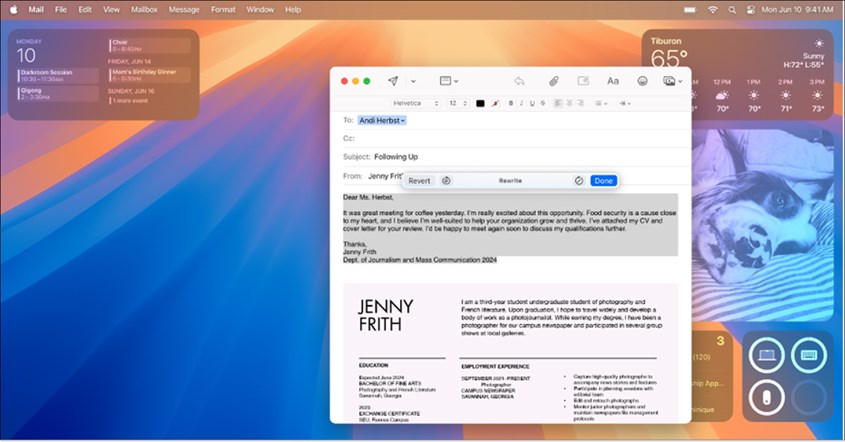Click keyboard icon in battery widget
The width and height of the screenshot is (845, 442).
click(x=809, y=355)
